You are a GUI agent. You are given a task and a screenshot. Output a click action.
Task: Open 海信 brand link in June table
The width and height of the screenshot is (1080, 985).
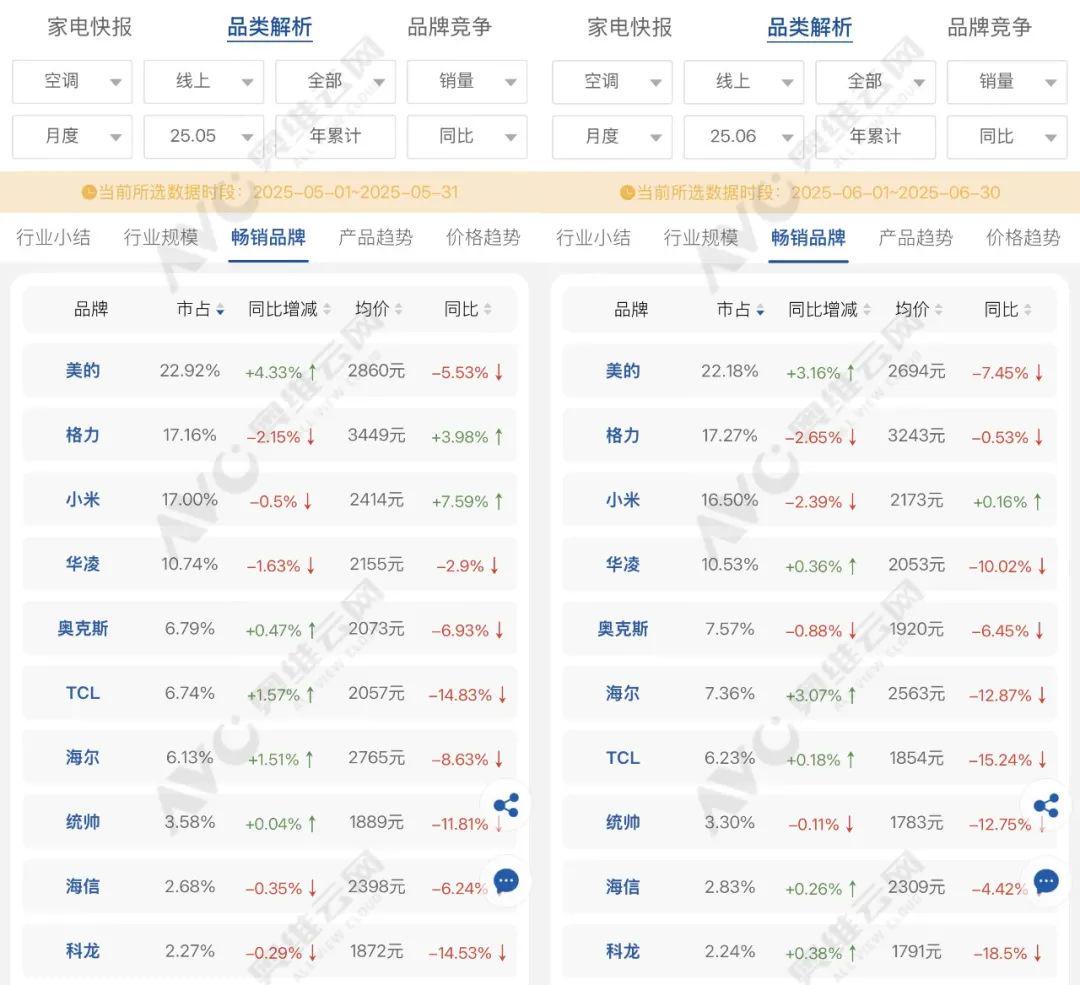tap(623, 886)
